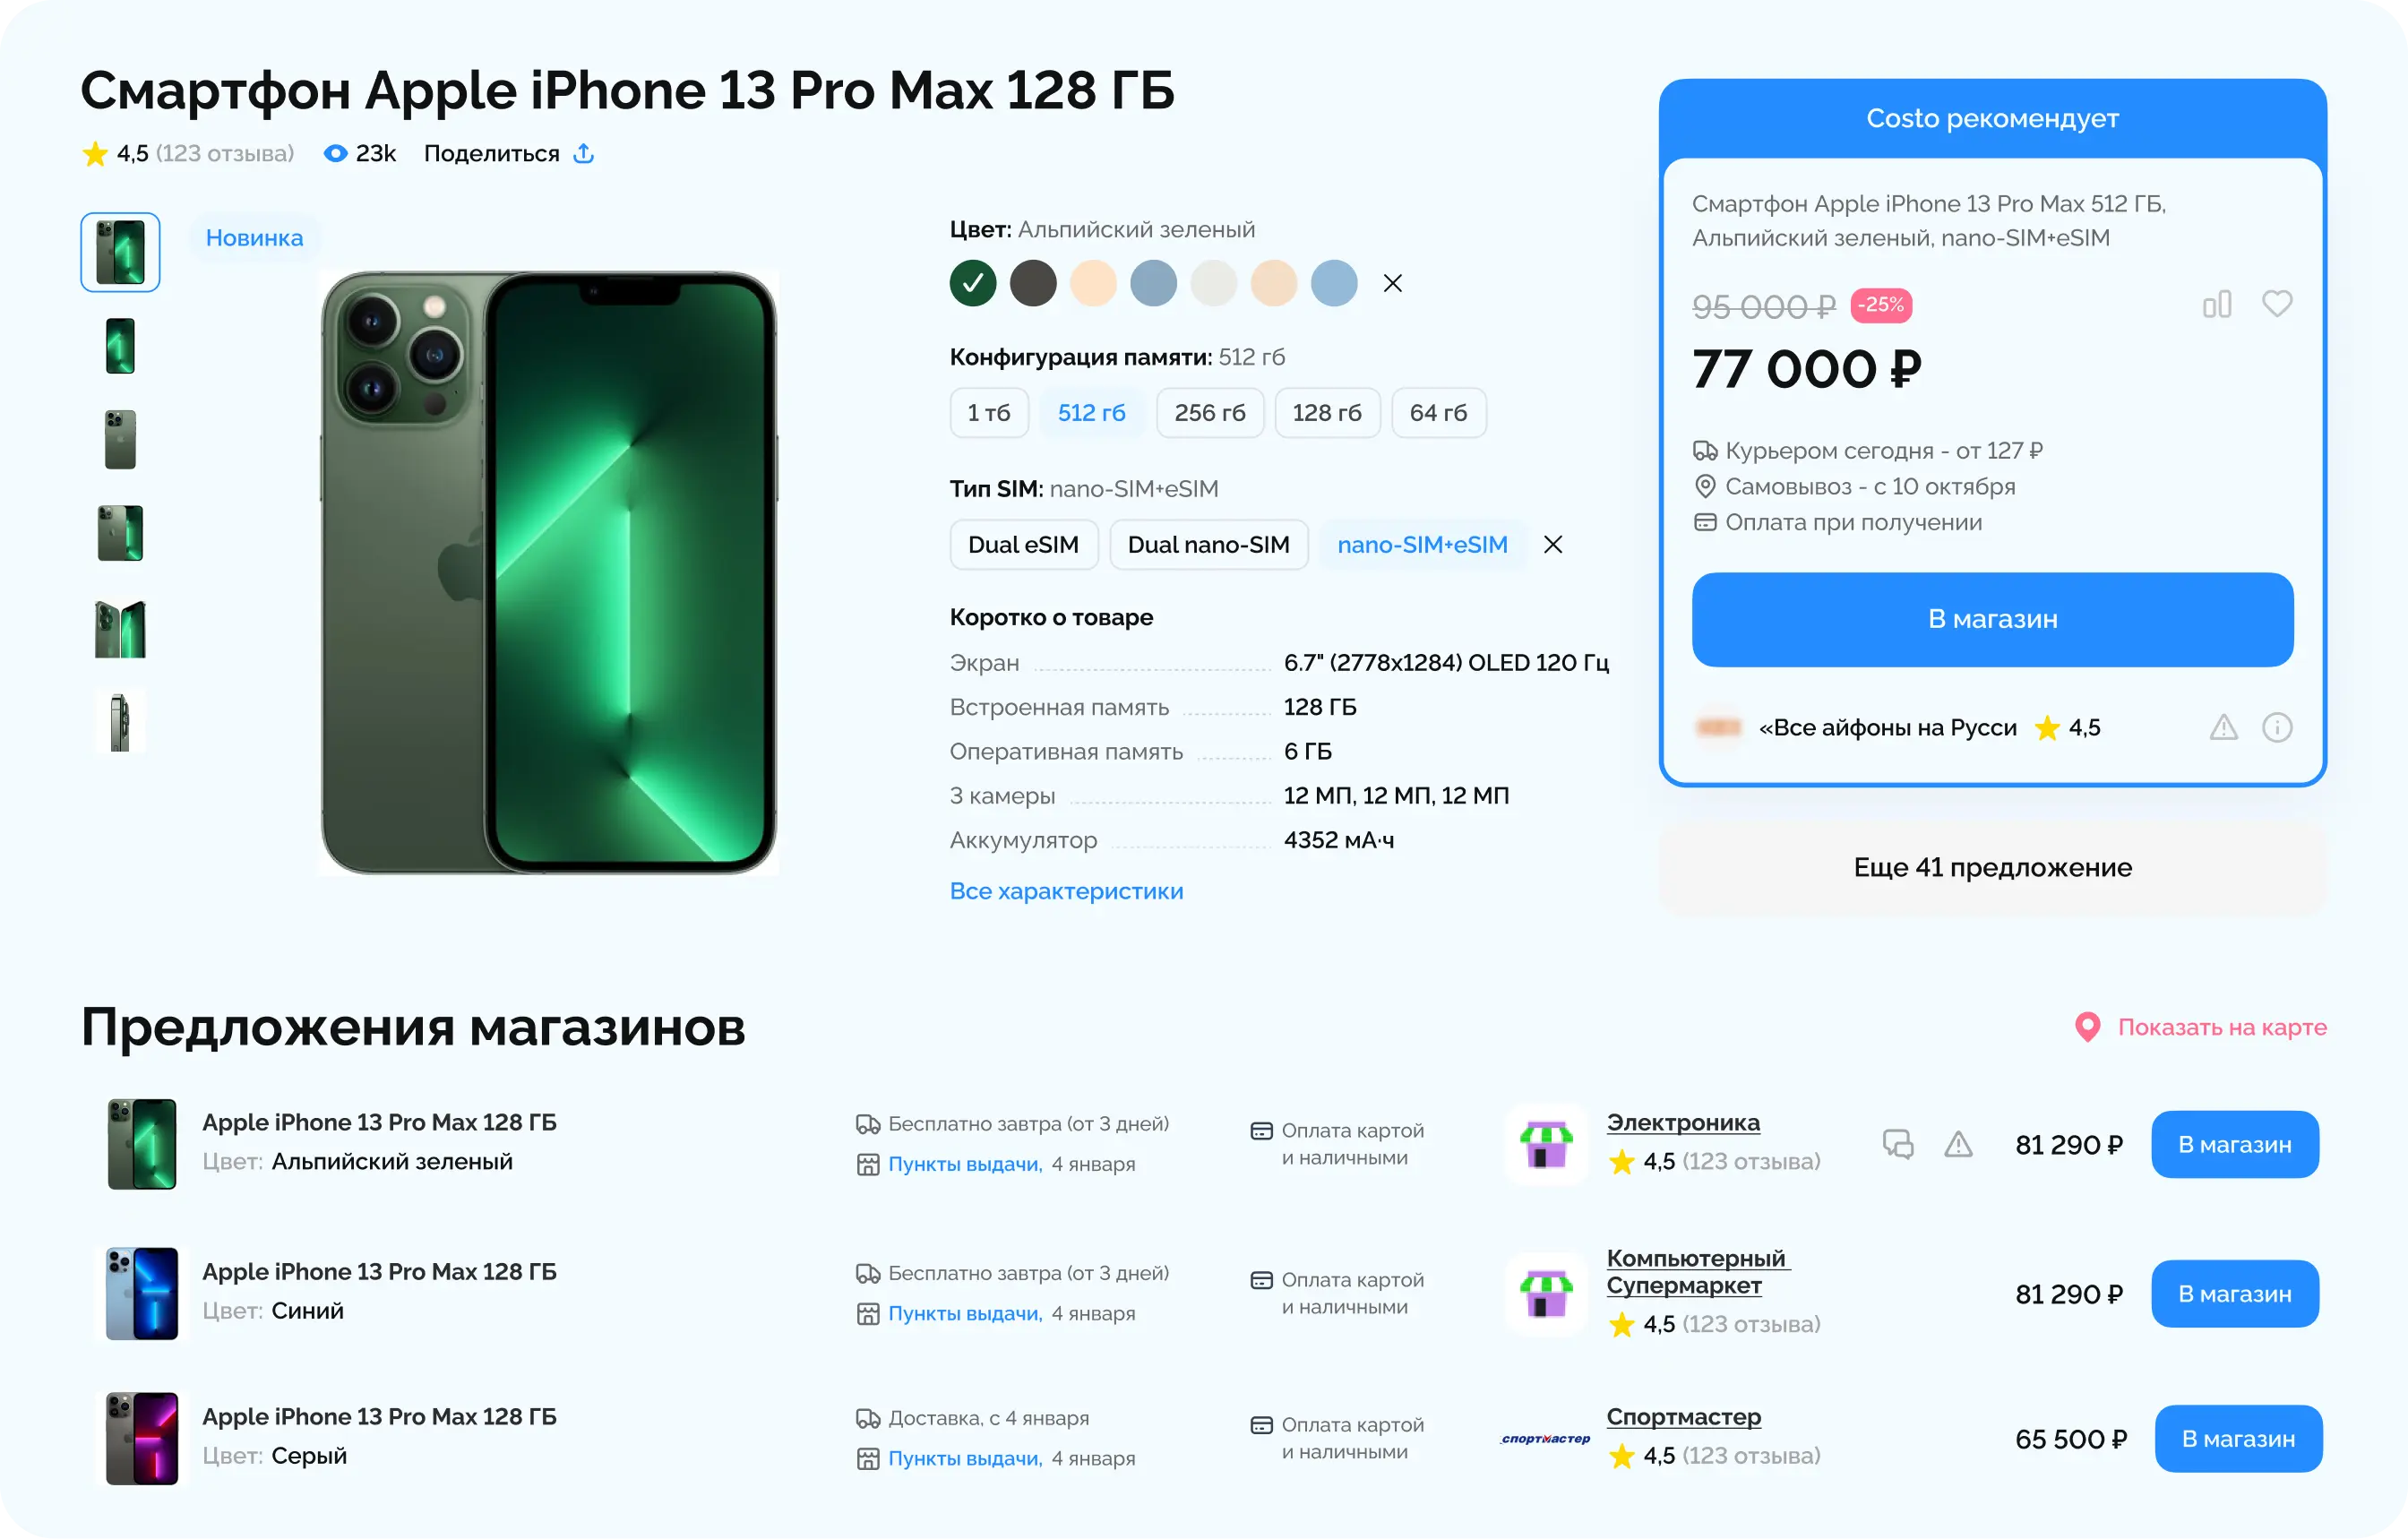This screenshot has width=2408, height=1539.
Task: Open Все характеристики link
Action: [1066, 891]
